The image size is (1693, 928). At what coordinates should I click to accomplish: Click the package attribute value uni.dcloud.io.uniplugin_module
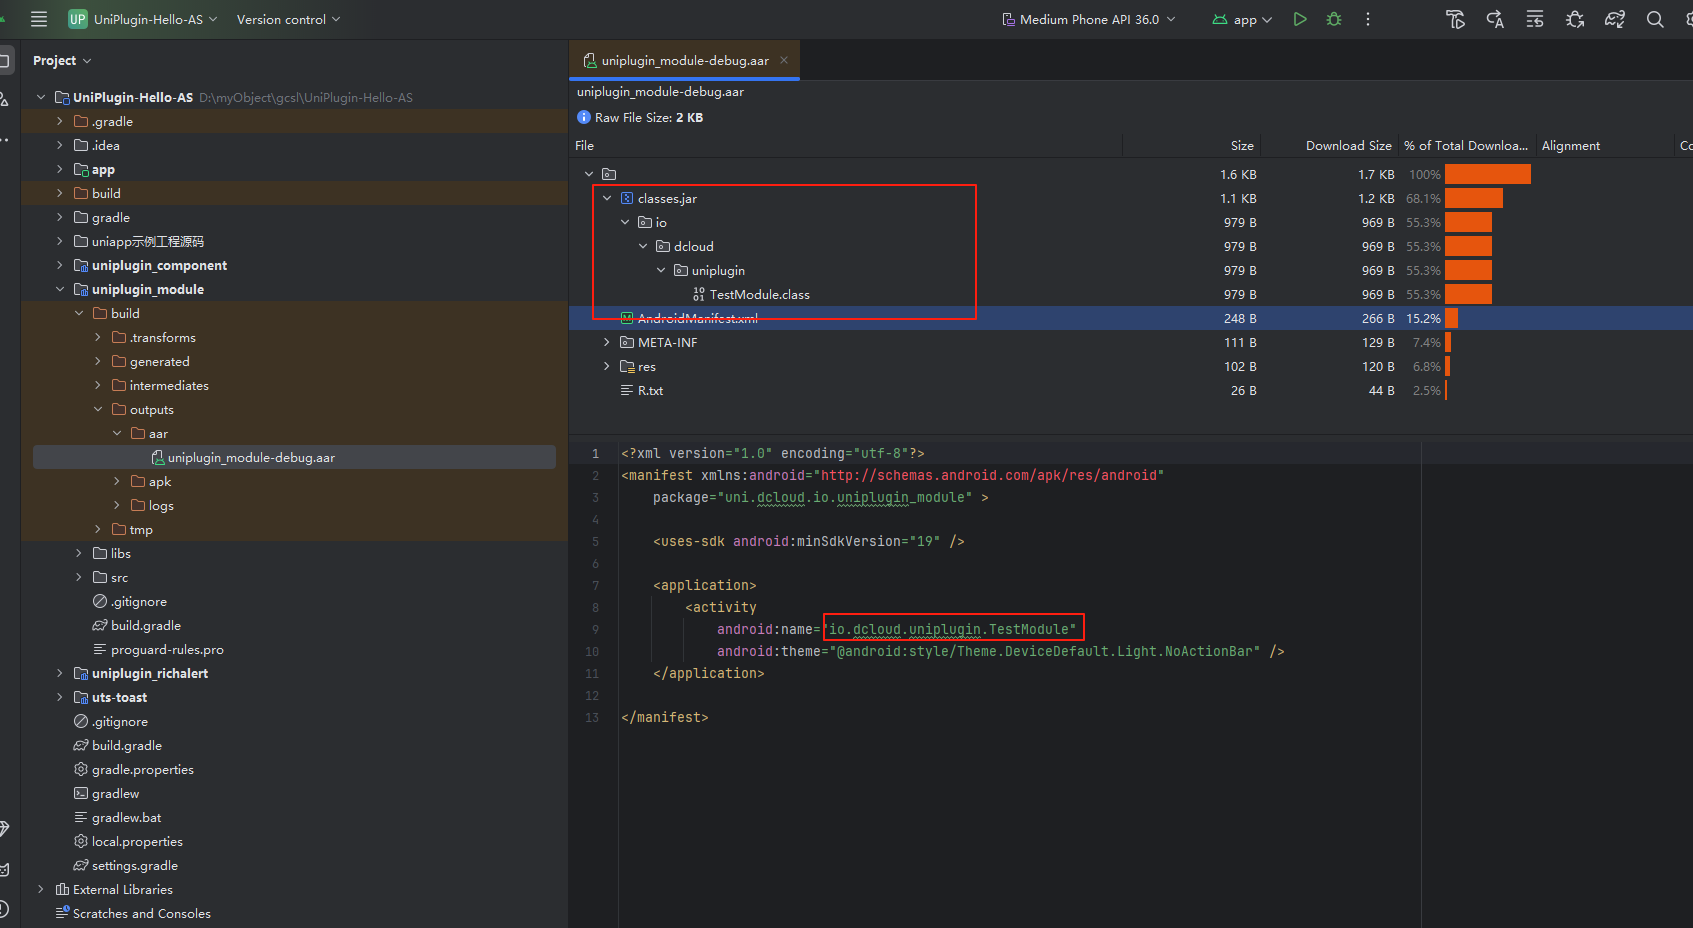coord(844,497)
